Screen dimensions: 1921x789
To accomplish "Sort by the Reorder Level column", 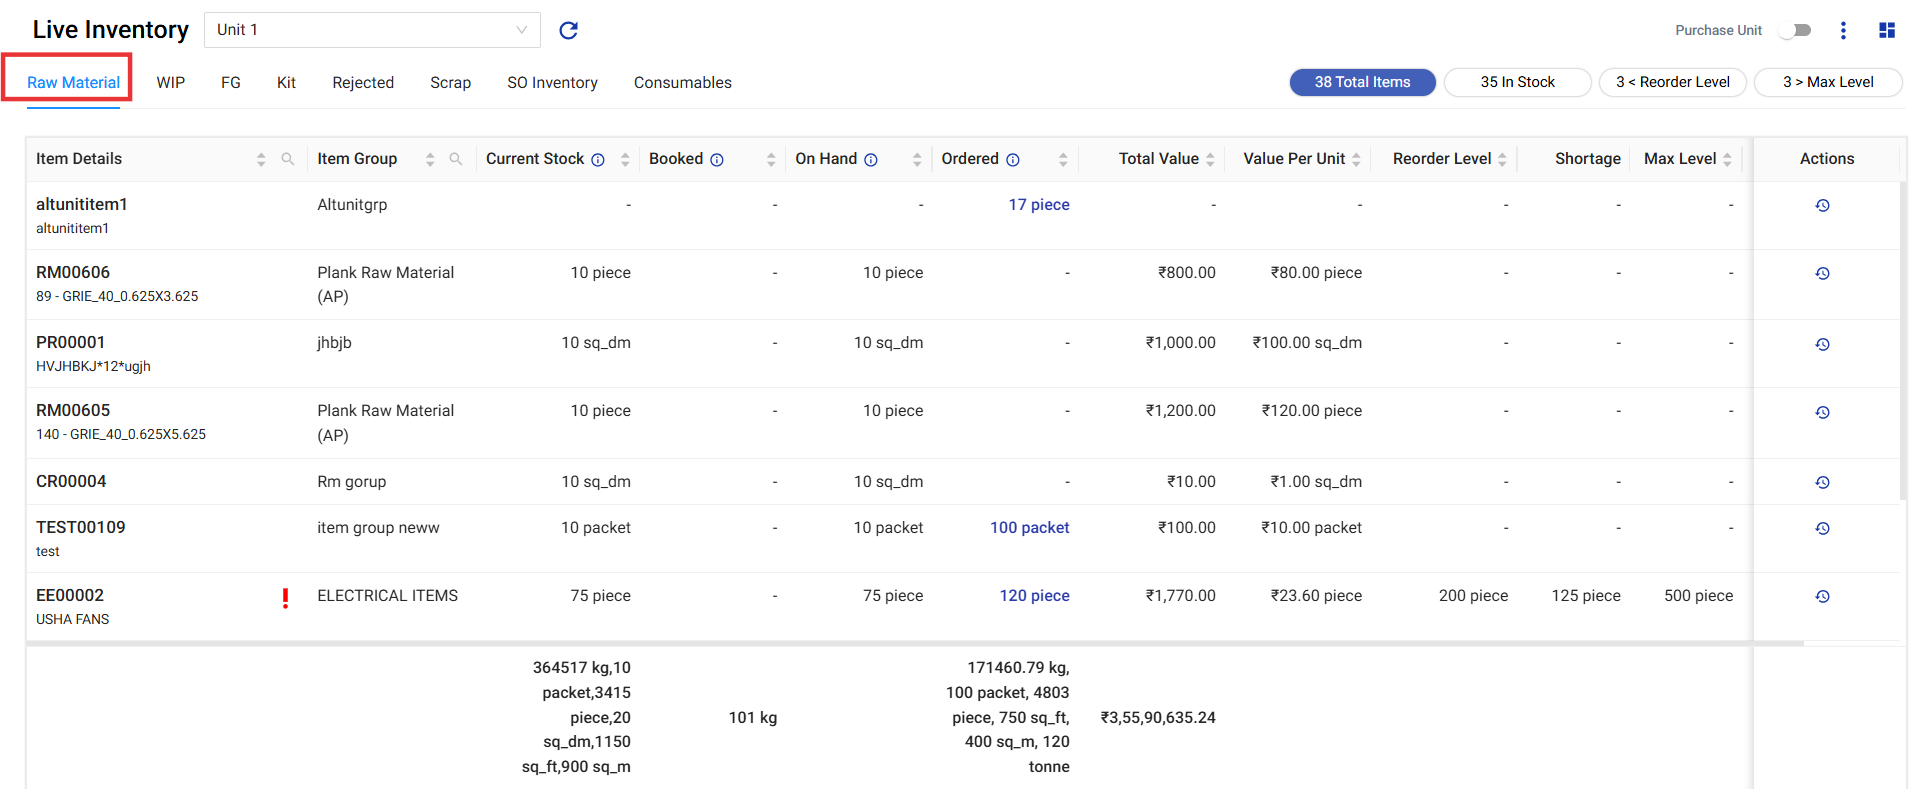I will tap(1502, 159).
